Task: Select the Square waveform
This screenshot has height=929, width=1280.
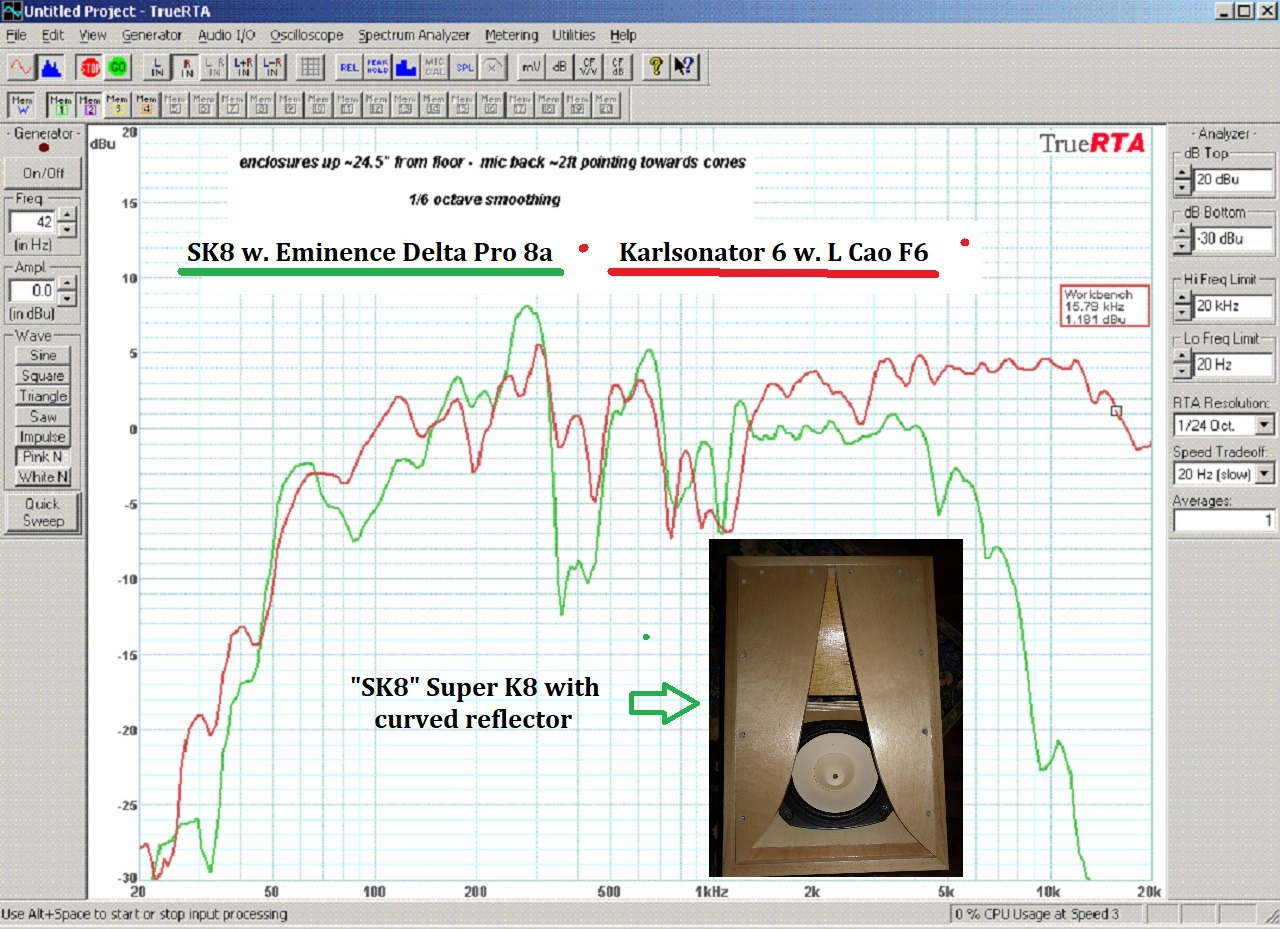Action: tap(43, 376)
